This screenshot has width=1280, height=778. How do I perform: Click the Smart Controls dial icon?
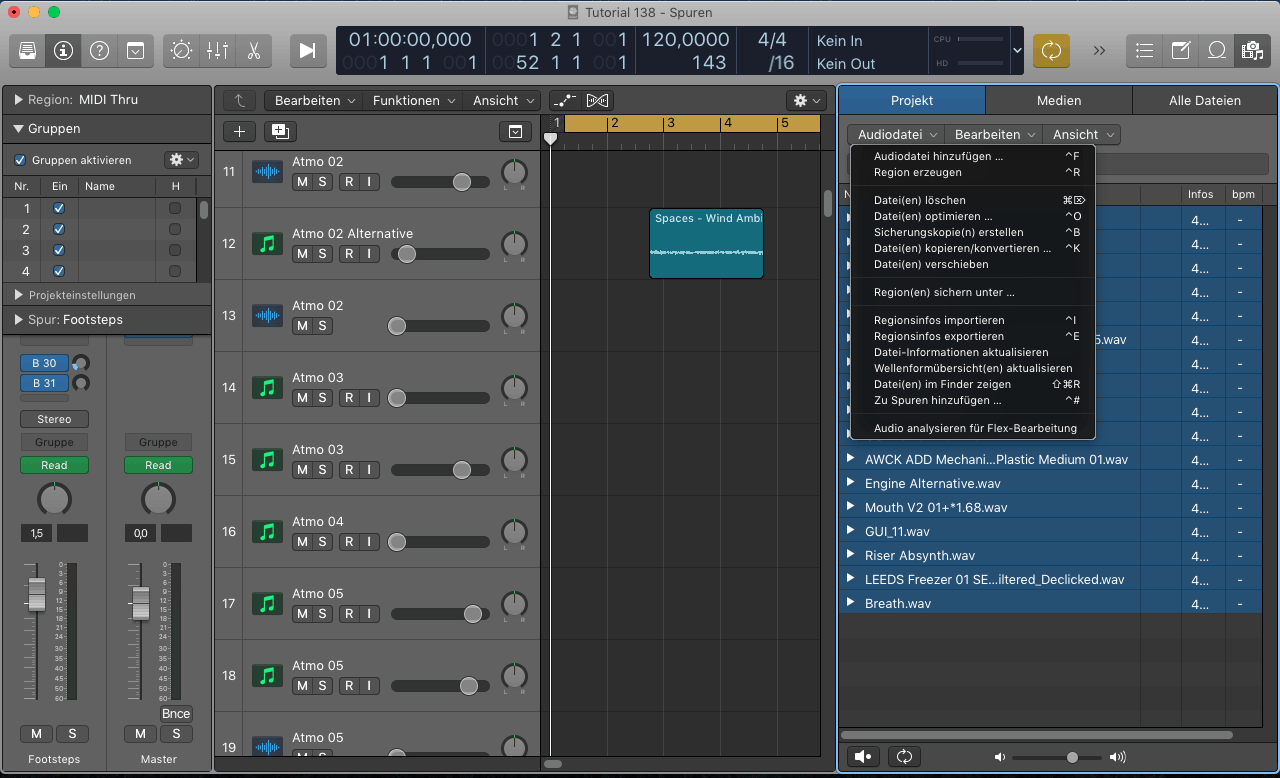click(x=181, y=50)
